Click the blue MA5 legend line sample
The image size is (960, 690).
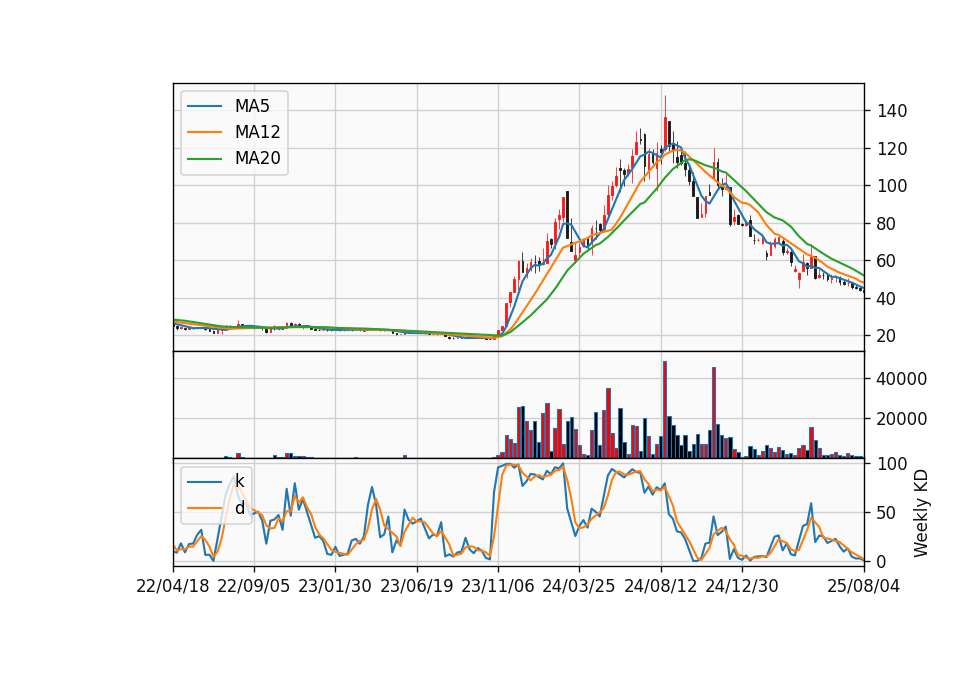204,107
